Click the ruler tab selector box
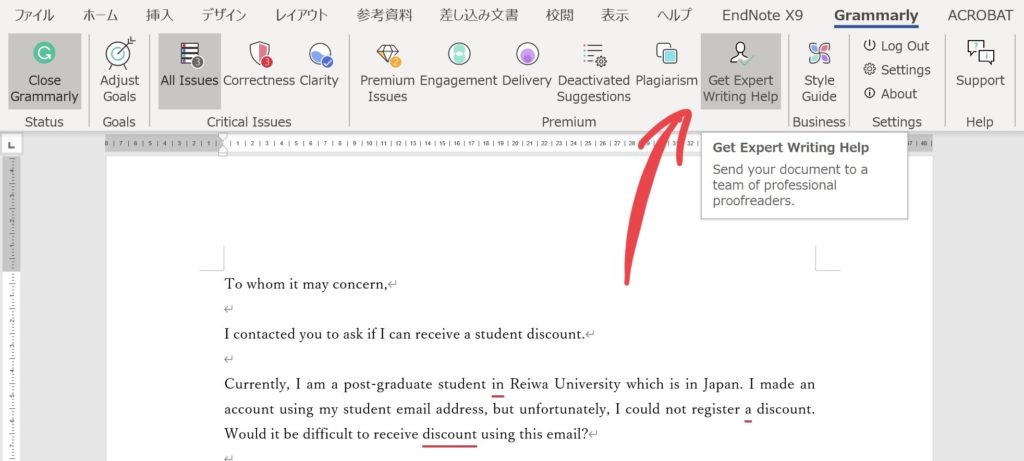Viewport: 1024px width, 461px height. coord(11,144)
